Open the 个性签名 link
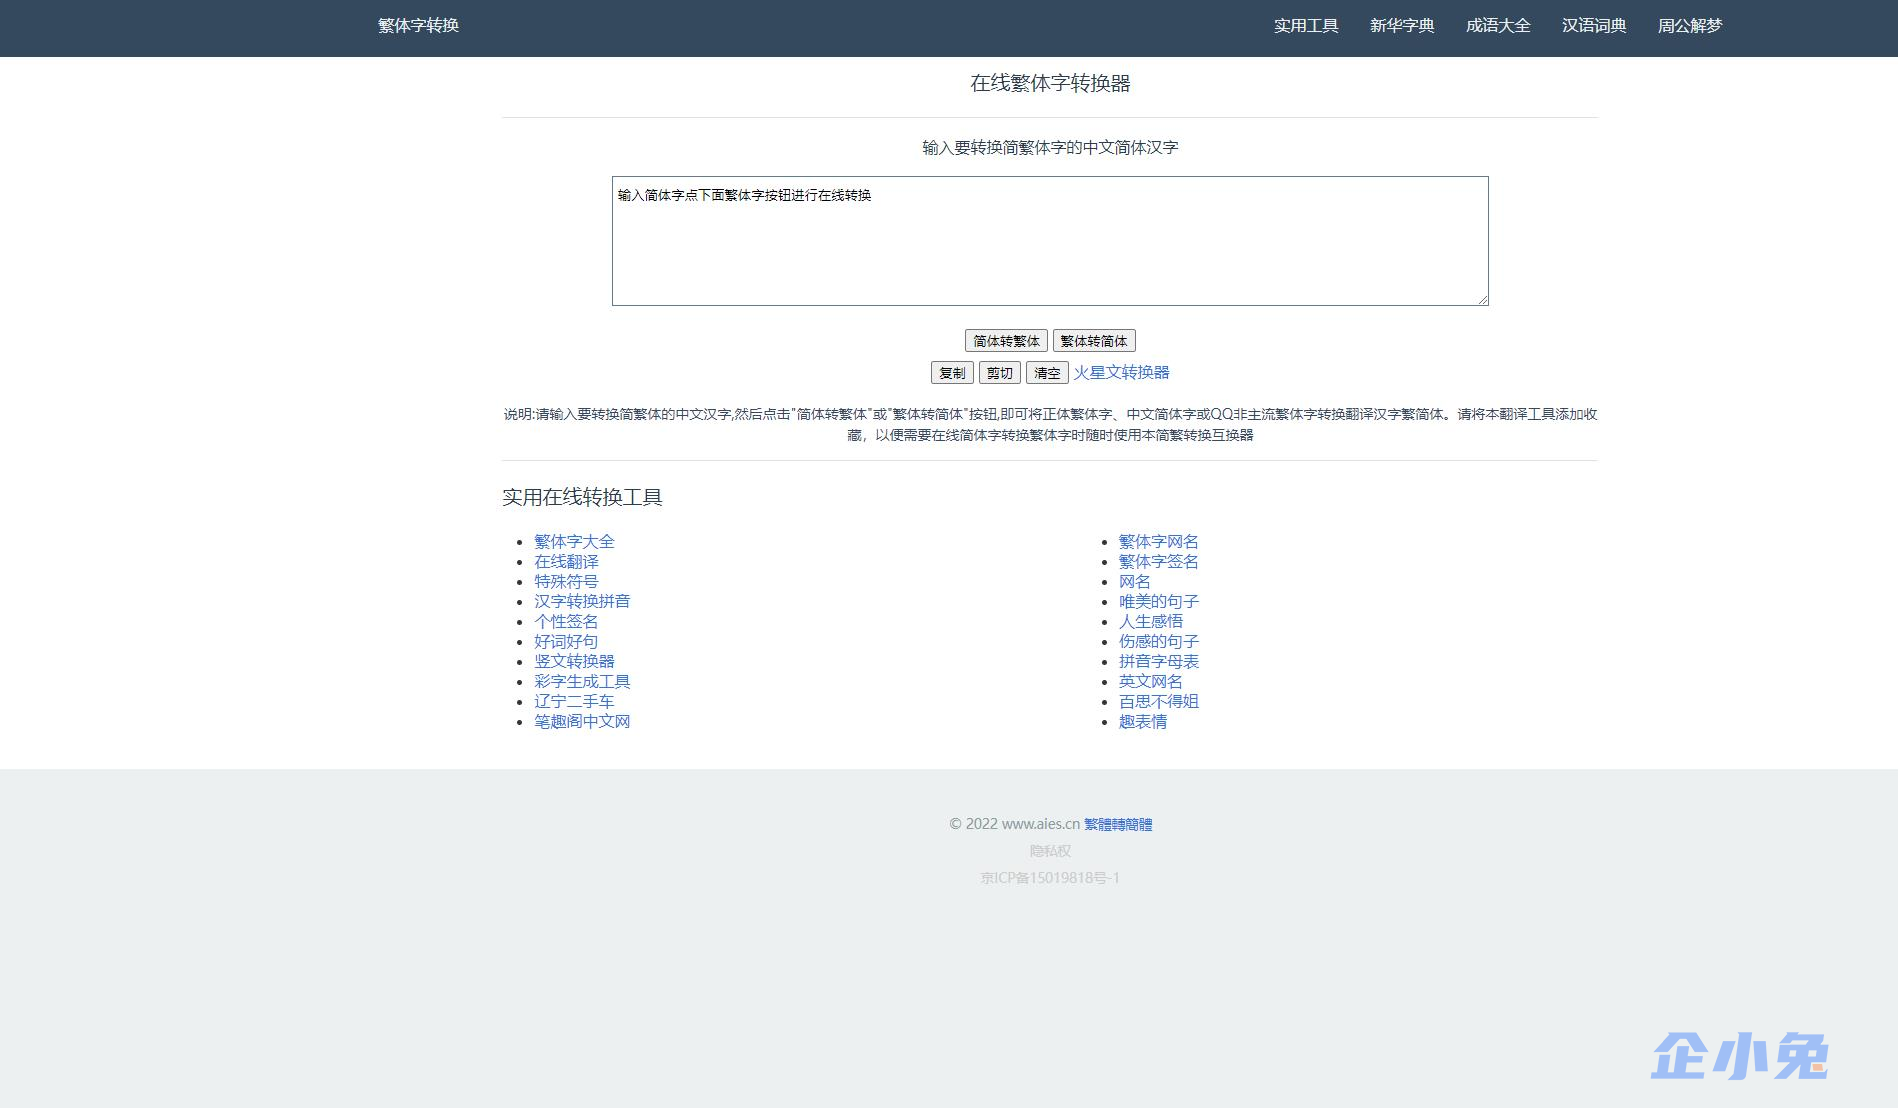1898x1108 pixels. (566, 621)
